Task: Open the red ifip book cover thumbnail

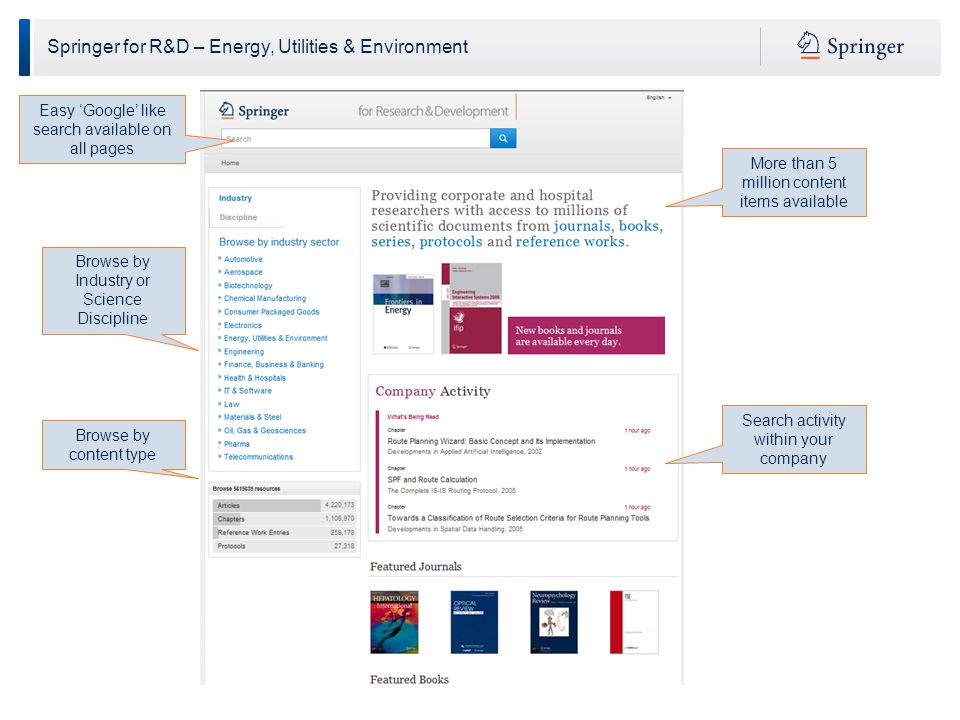Action: (x=471, y=309)
